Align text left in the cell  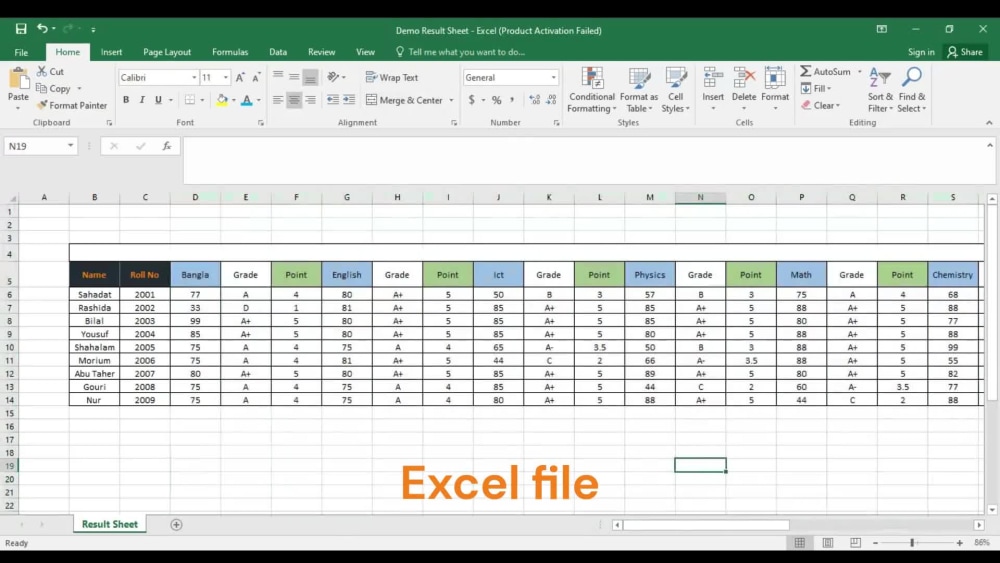click(278, 99)
